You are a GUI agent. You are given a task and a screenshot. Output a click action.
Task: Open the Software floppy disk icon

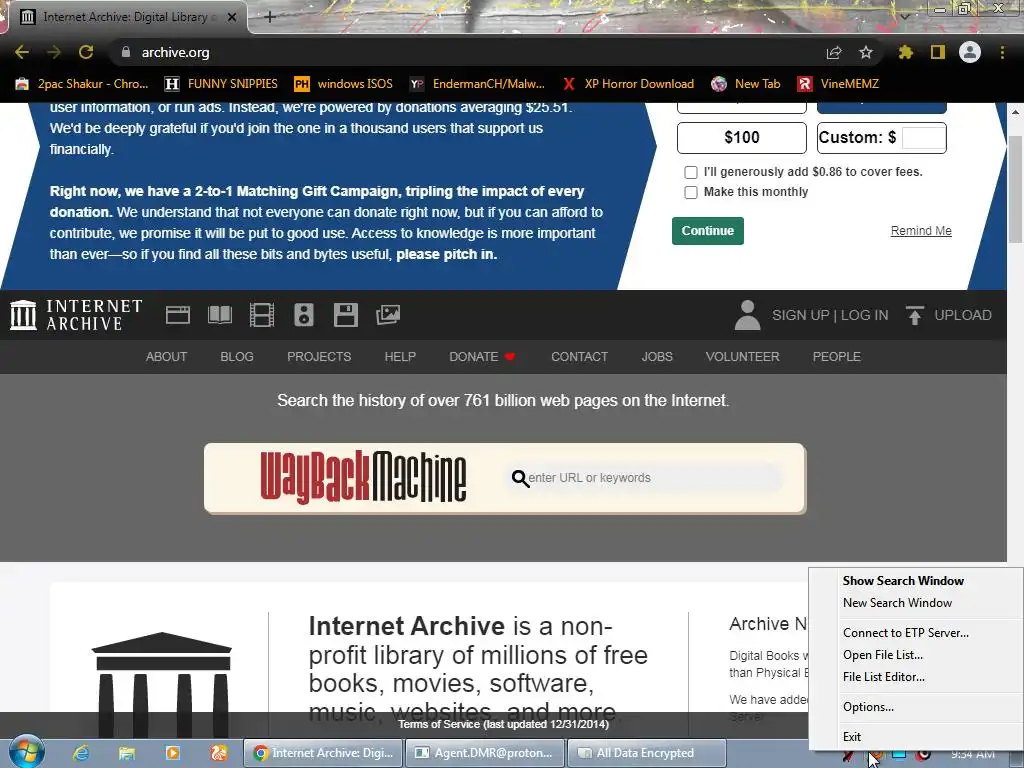tap(345, 315)
